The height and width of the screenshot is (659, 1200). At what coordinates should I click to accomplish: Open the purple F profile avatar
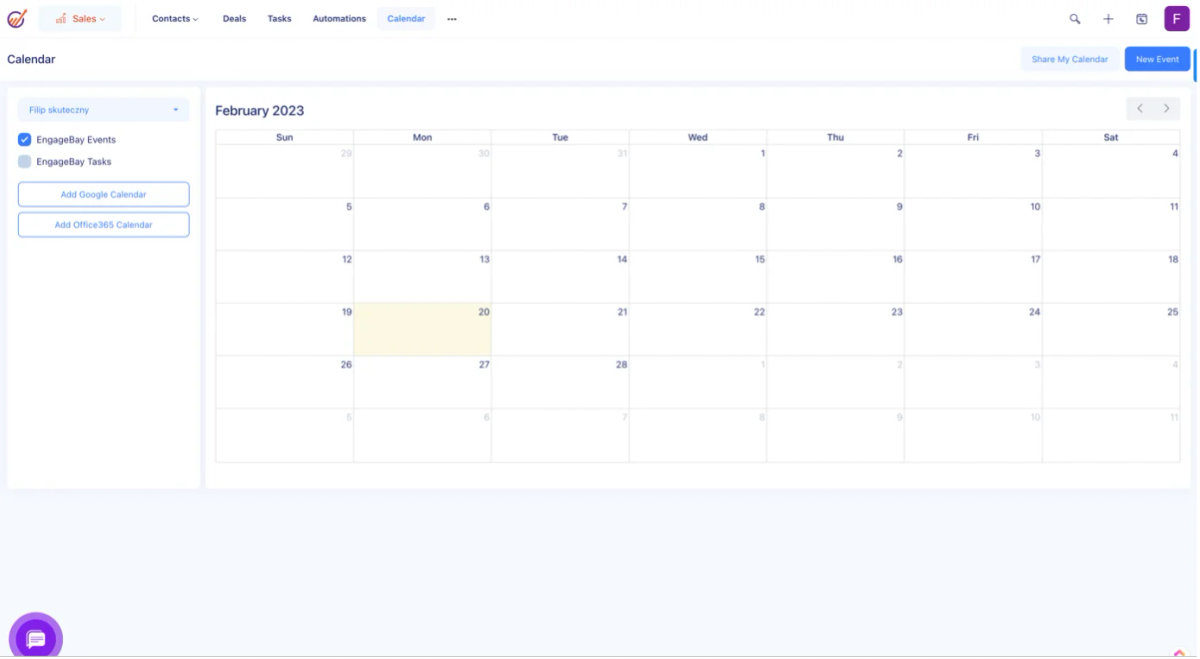coord(1177,19)
